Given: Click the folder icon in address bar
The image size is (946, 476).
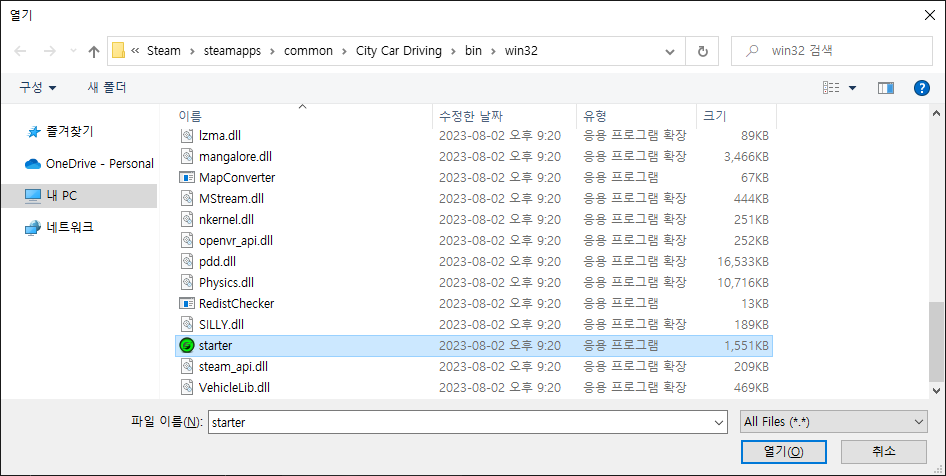Looking at the screenshot, I should 119,51.
